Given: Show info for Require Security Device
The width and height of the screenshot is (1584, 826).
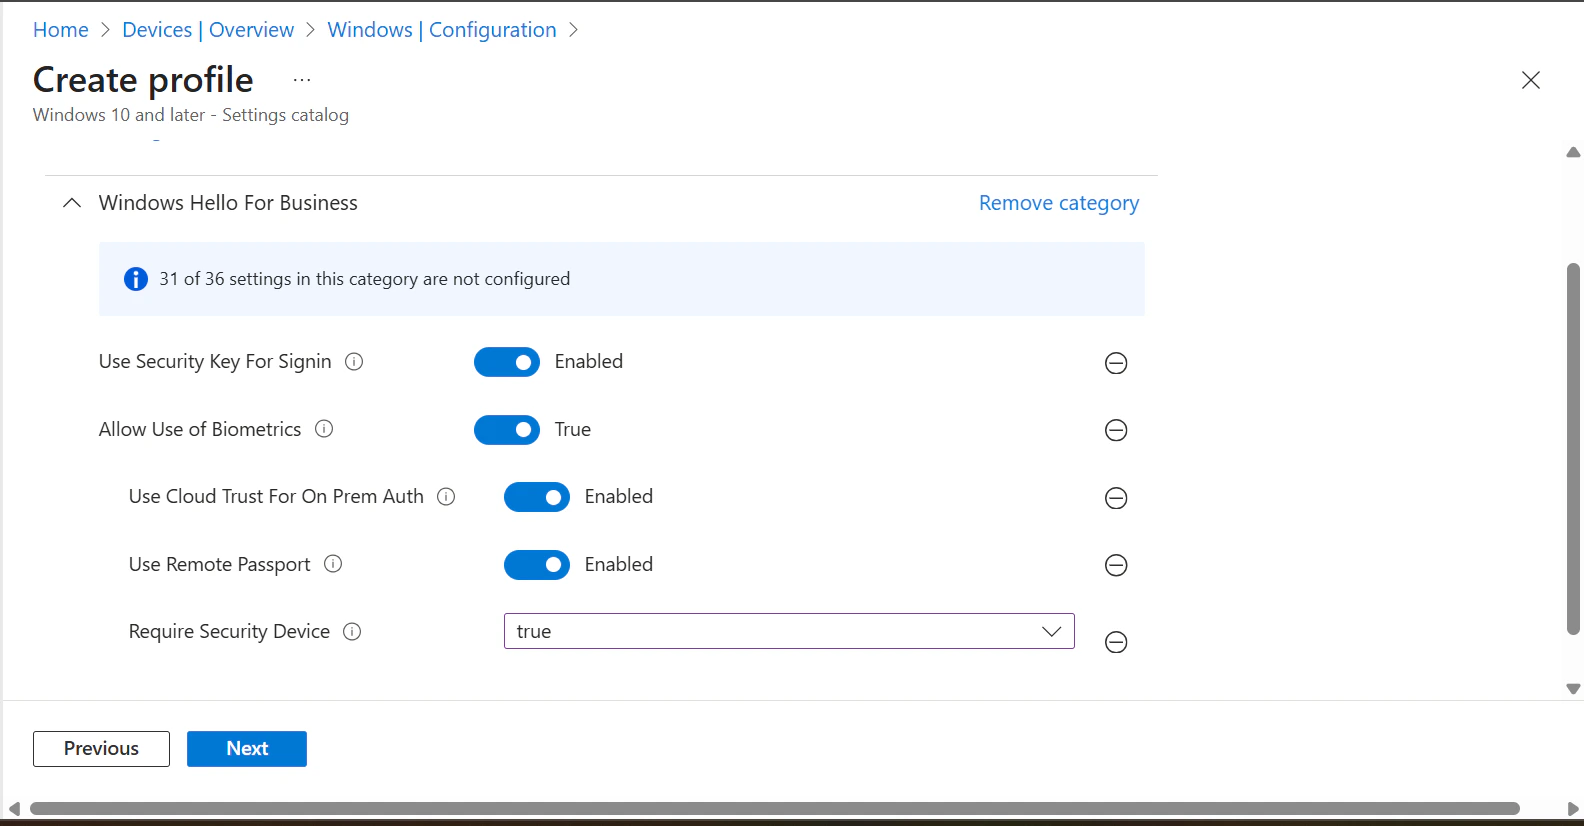Looking at the screenshot, I should [x=352, y=631].
